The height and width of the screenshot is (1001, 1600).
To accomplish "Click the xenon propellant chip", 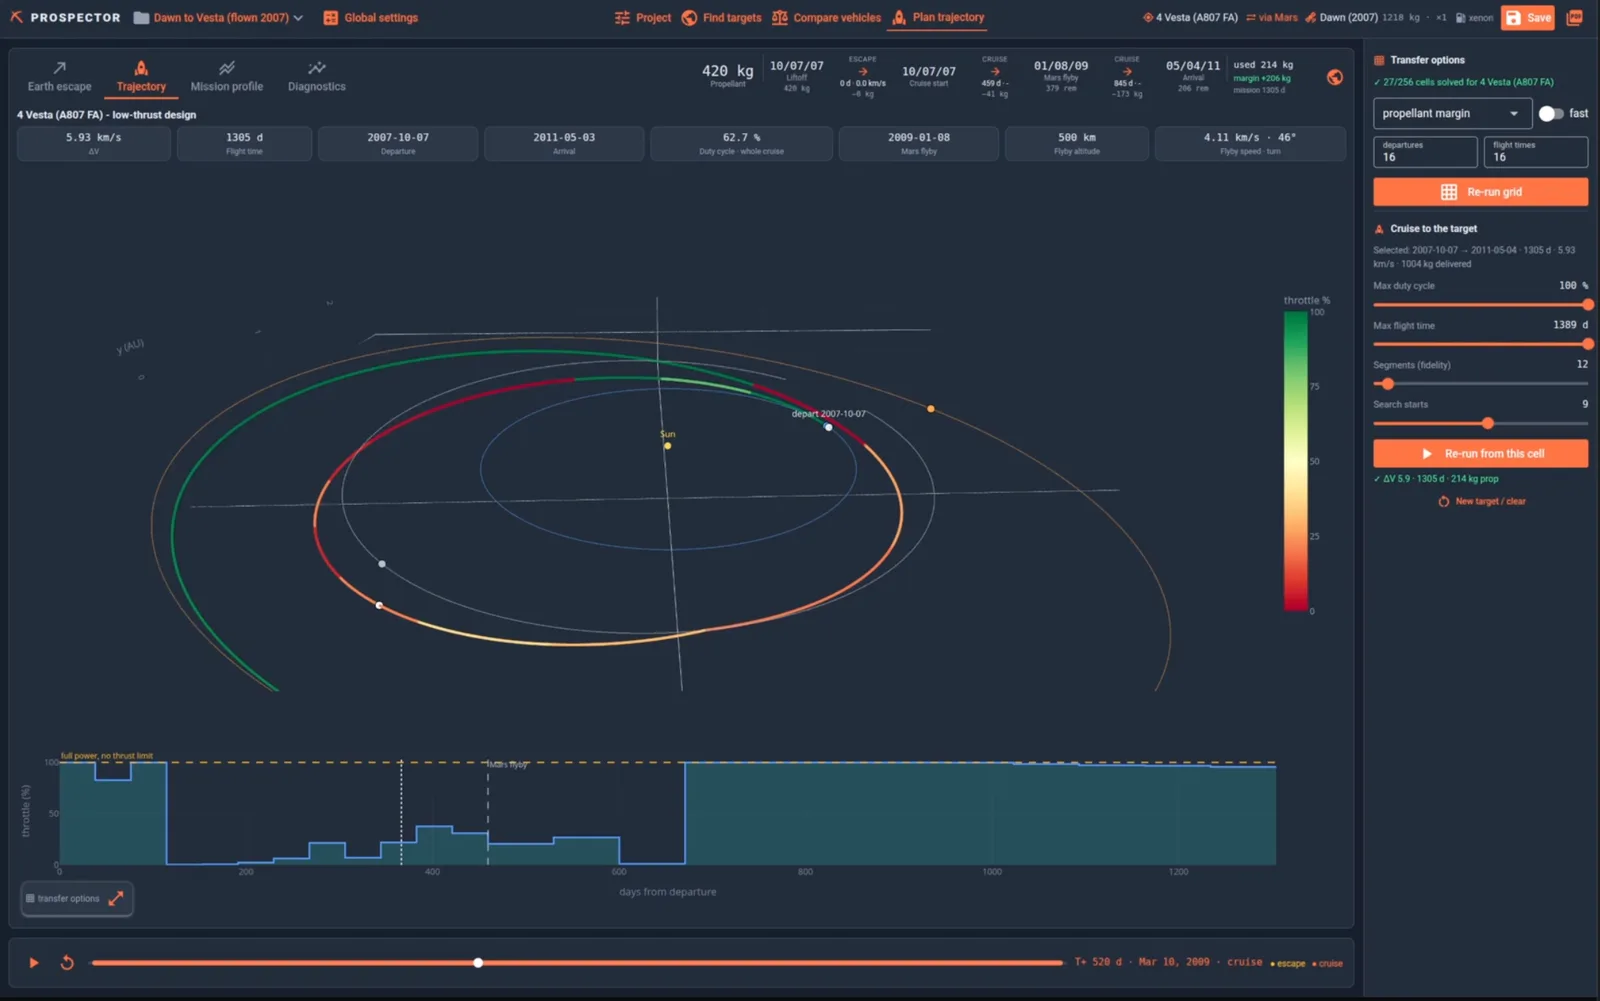I will (1475, 18).
